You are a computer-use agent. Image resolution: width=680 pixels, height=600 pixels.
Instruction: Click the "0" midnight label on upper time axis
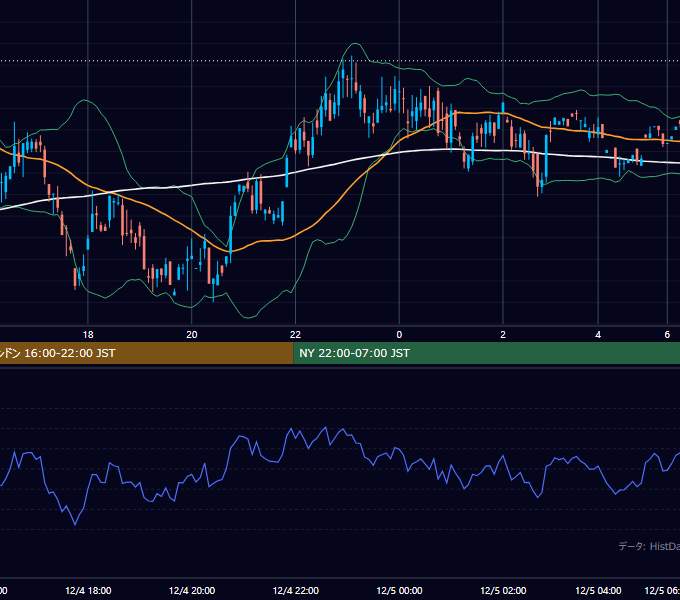click(399, 335)
